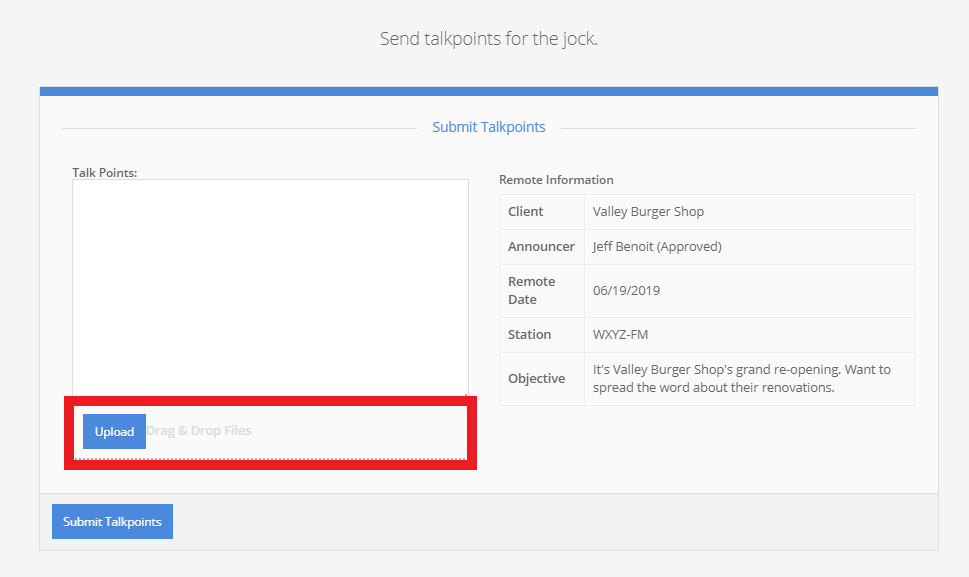Viewport: 969px width, 577px height.
Task: Click the grand re-opening objective description
Action: [741, 378]
